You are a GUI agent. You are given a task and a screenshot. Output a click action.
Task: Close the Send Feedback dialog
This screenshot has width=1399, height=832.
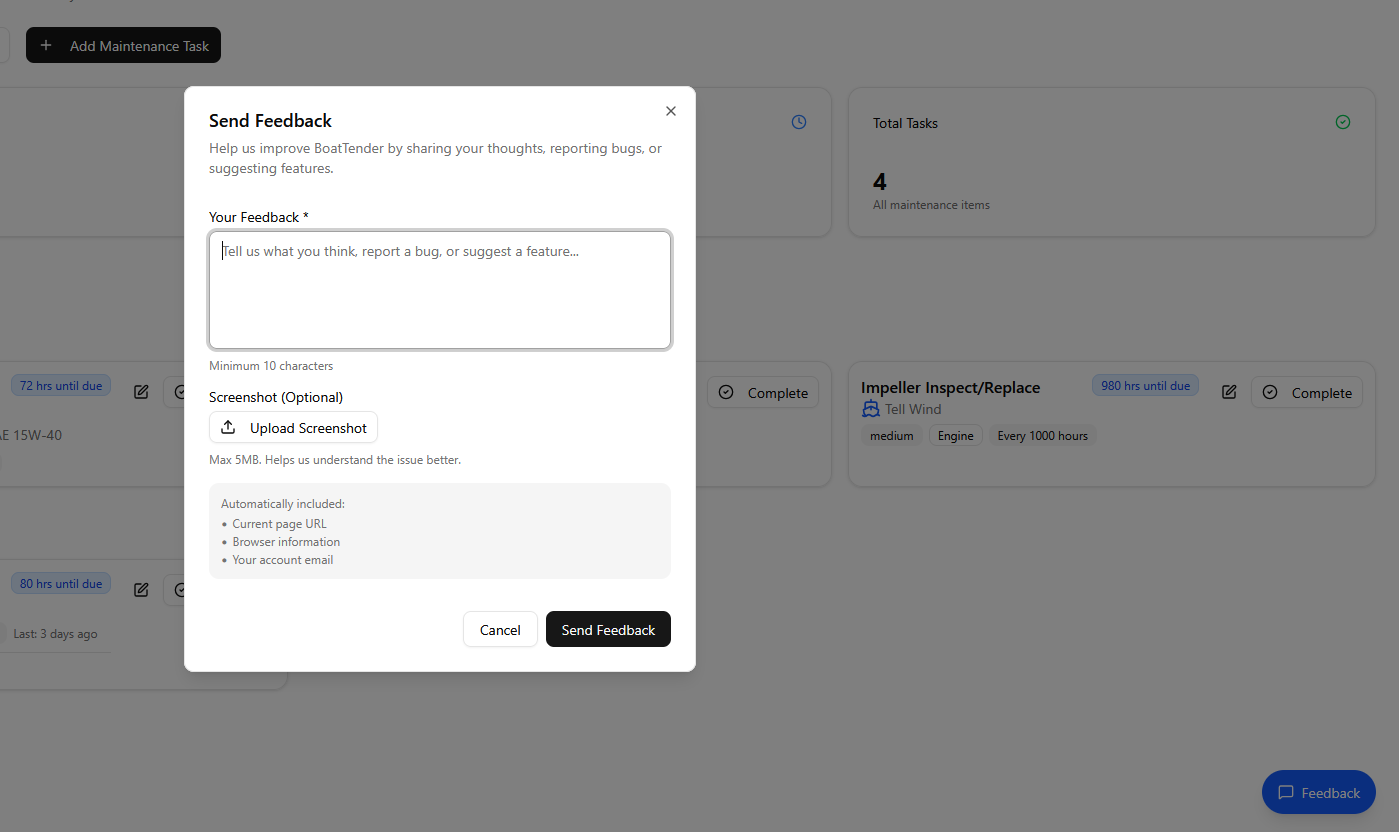(x=671, y=111)
